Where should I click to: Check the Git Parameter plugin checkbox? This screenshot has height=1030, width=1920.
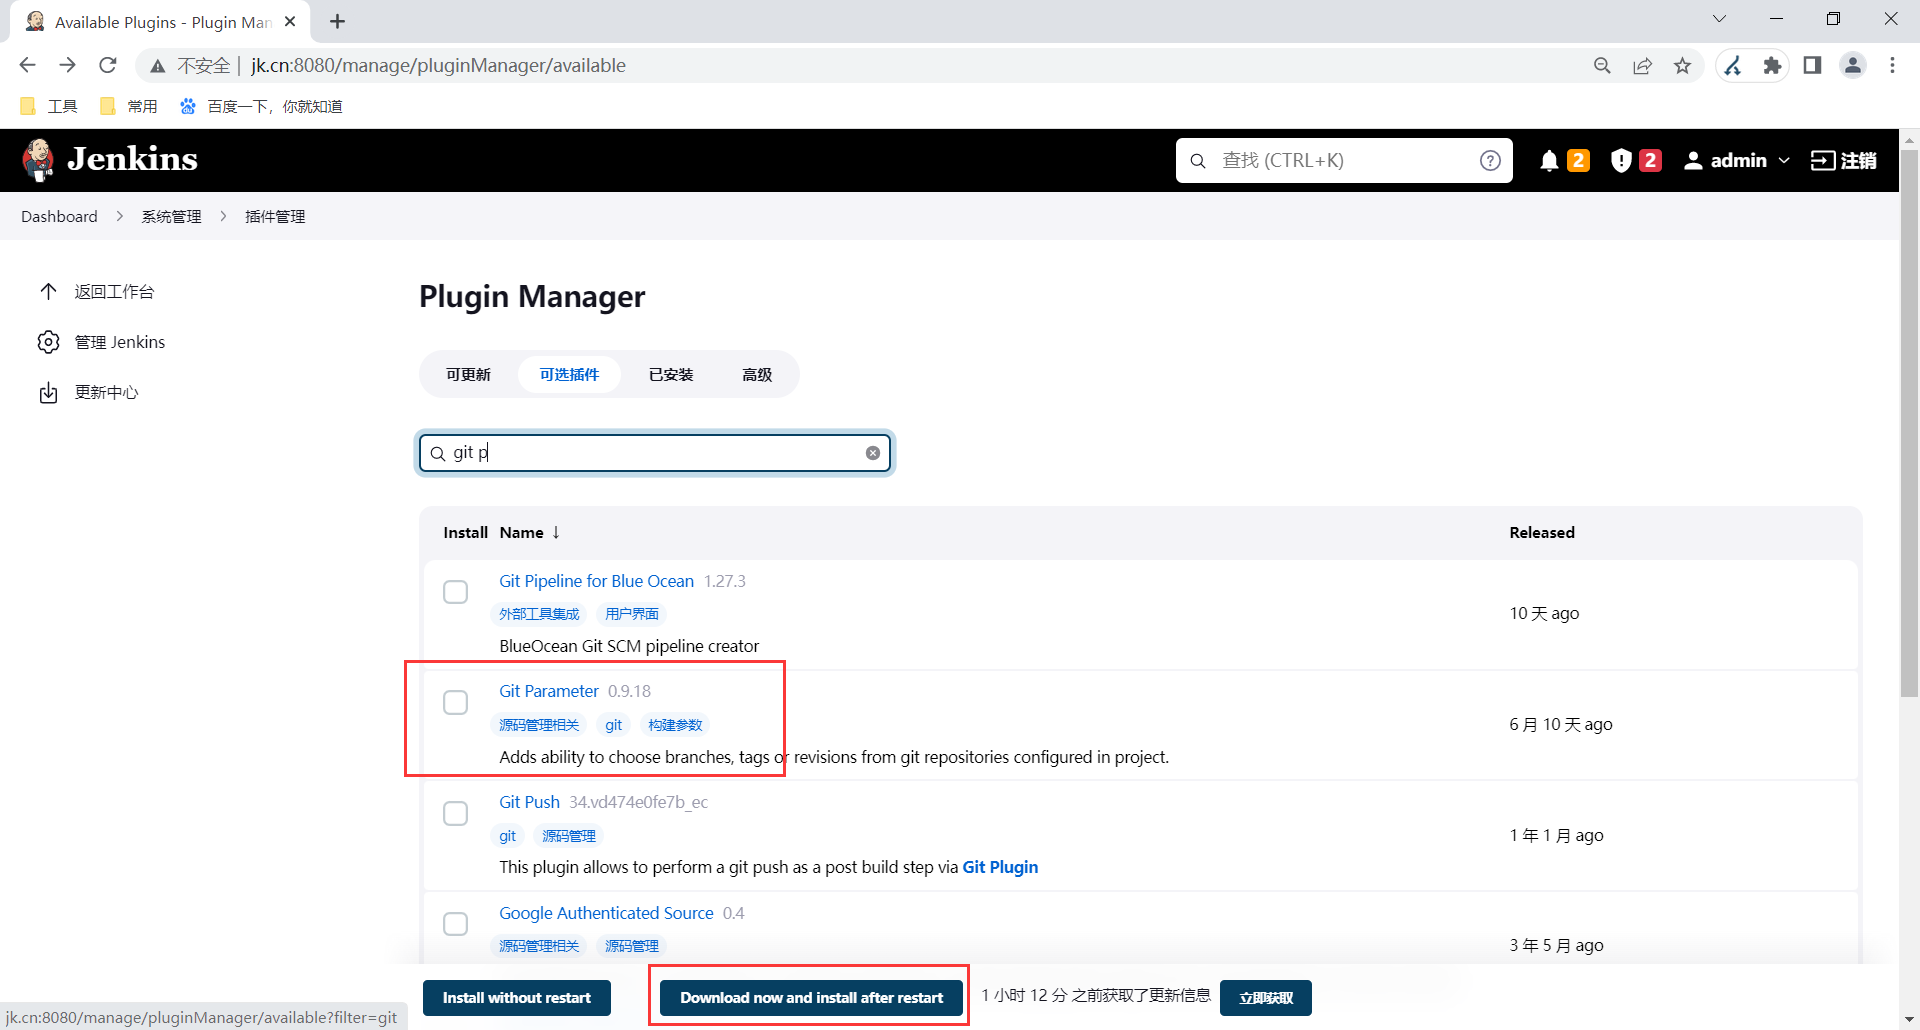455,703
